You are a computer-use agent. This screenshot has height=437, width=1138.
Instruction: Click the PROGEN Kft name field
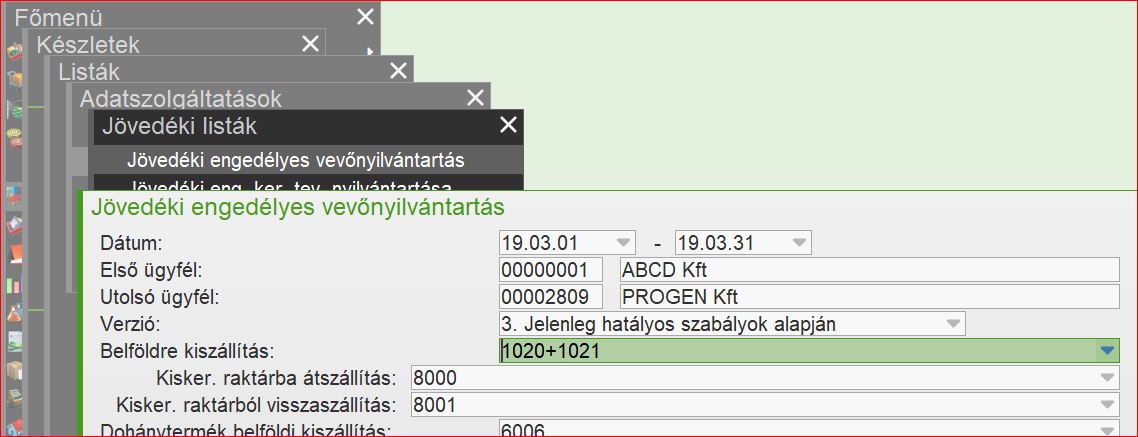pos(869,297)
